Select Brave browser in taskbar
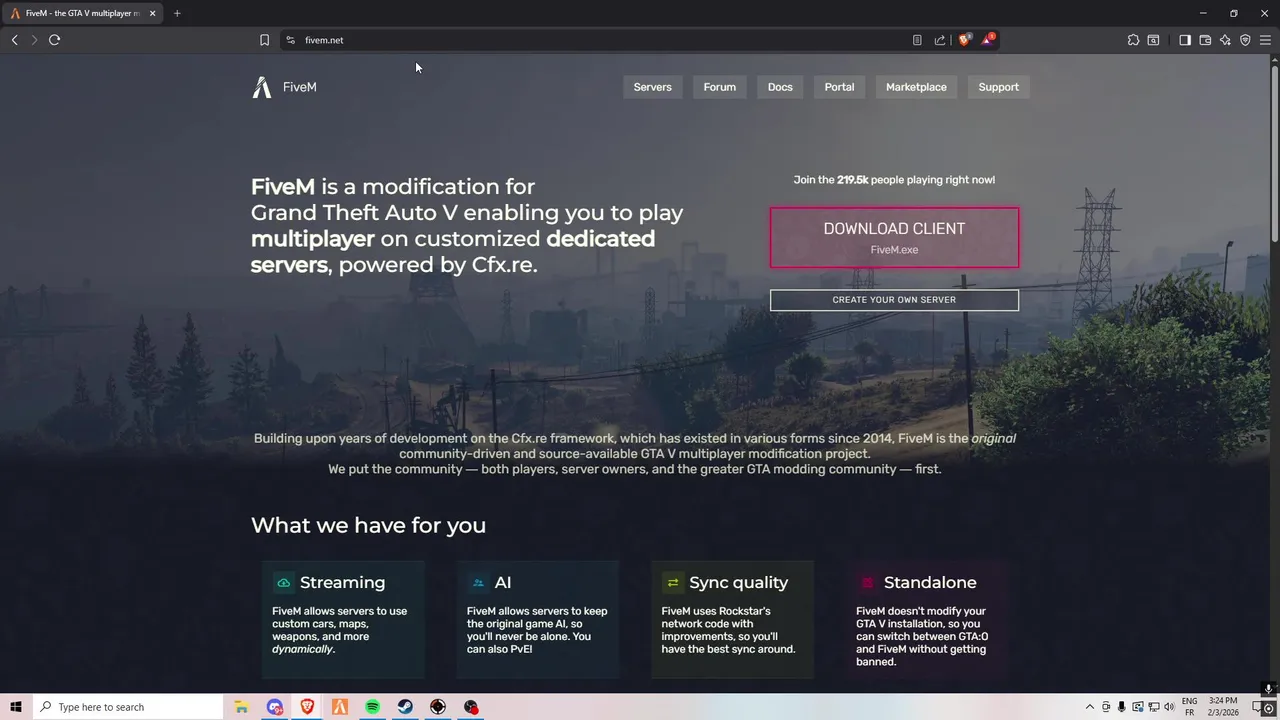Screen dimensions: 1280x720 tap(307, 707)
